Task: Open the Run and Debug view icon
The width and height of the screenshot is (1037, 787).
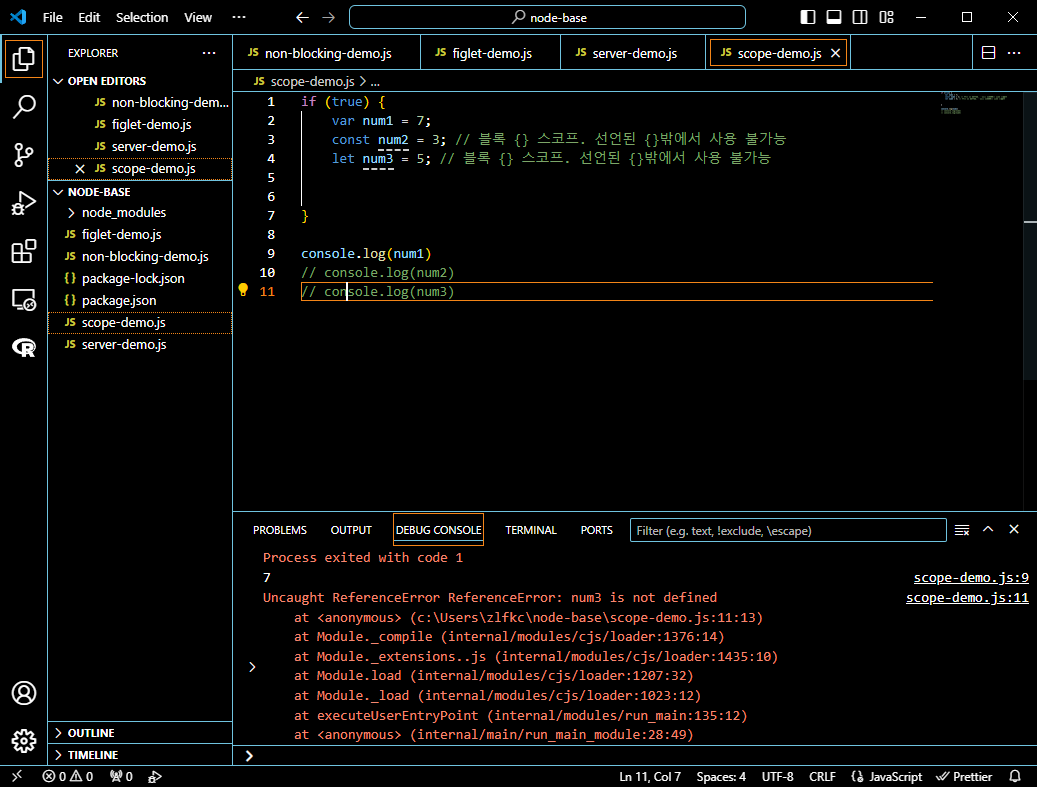Action: [24, 203]
